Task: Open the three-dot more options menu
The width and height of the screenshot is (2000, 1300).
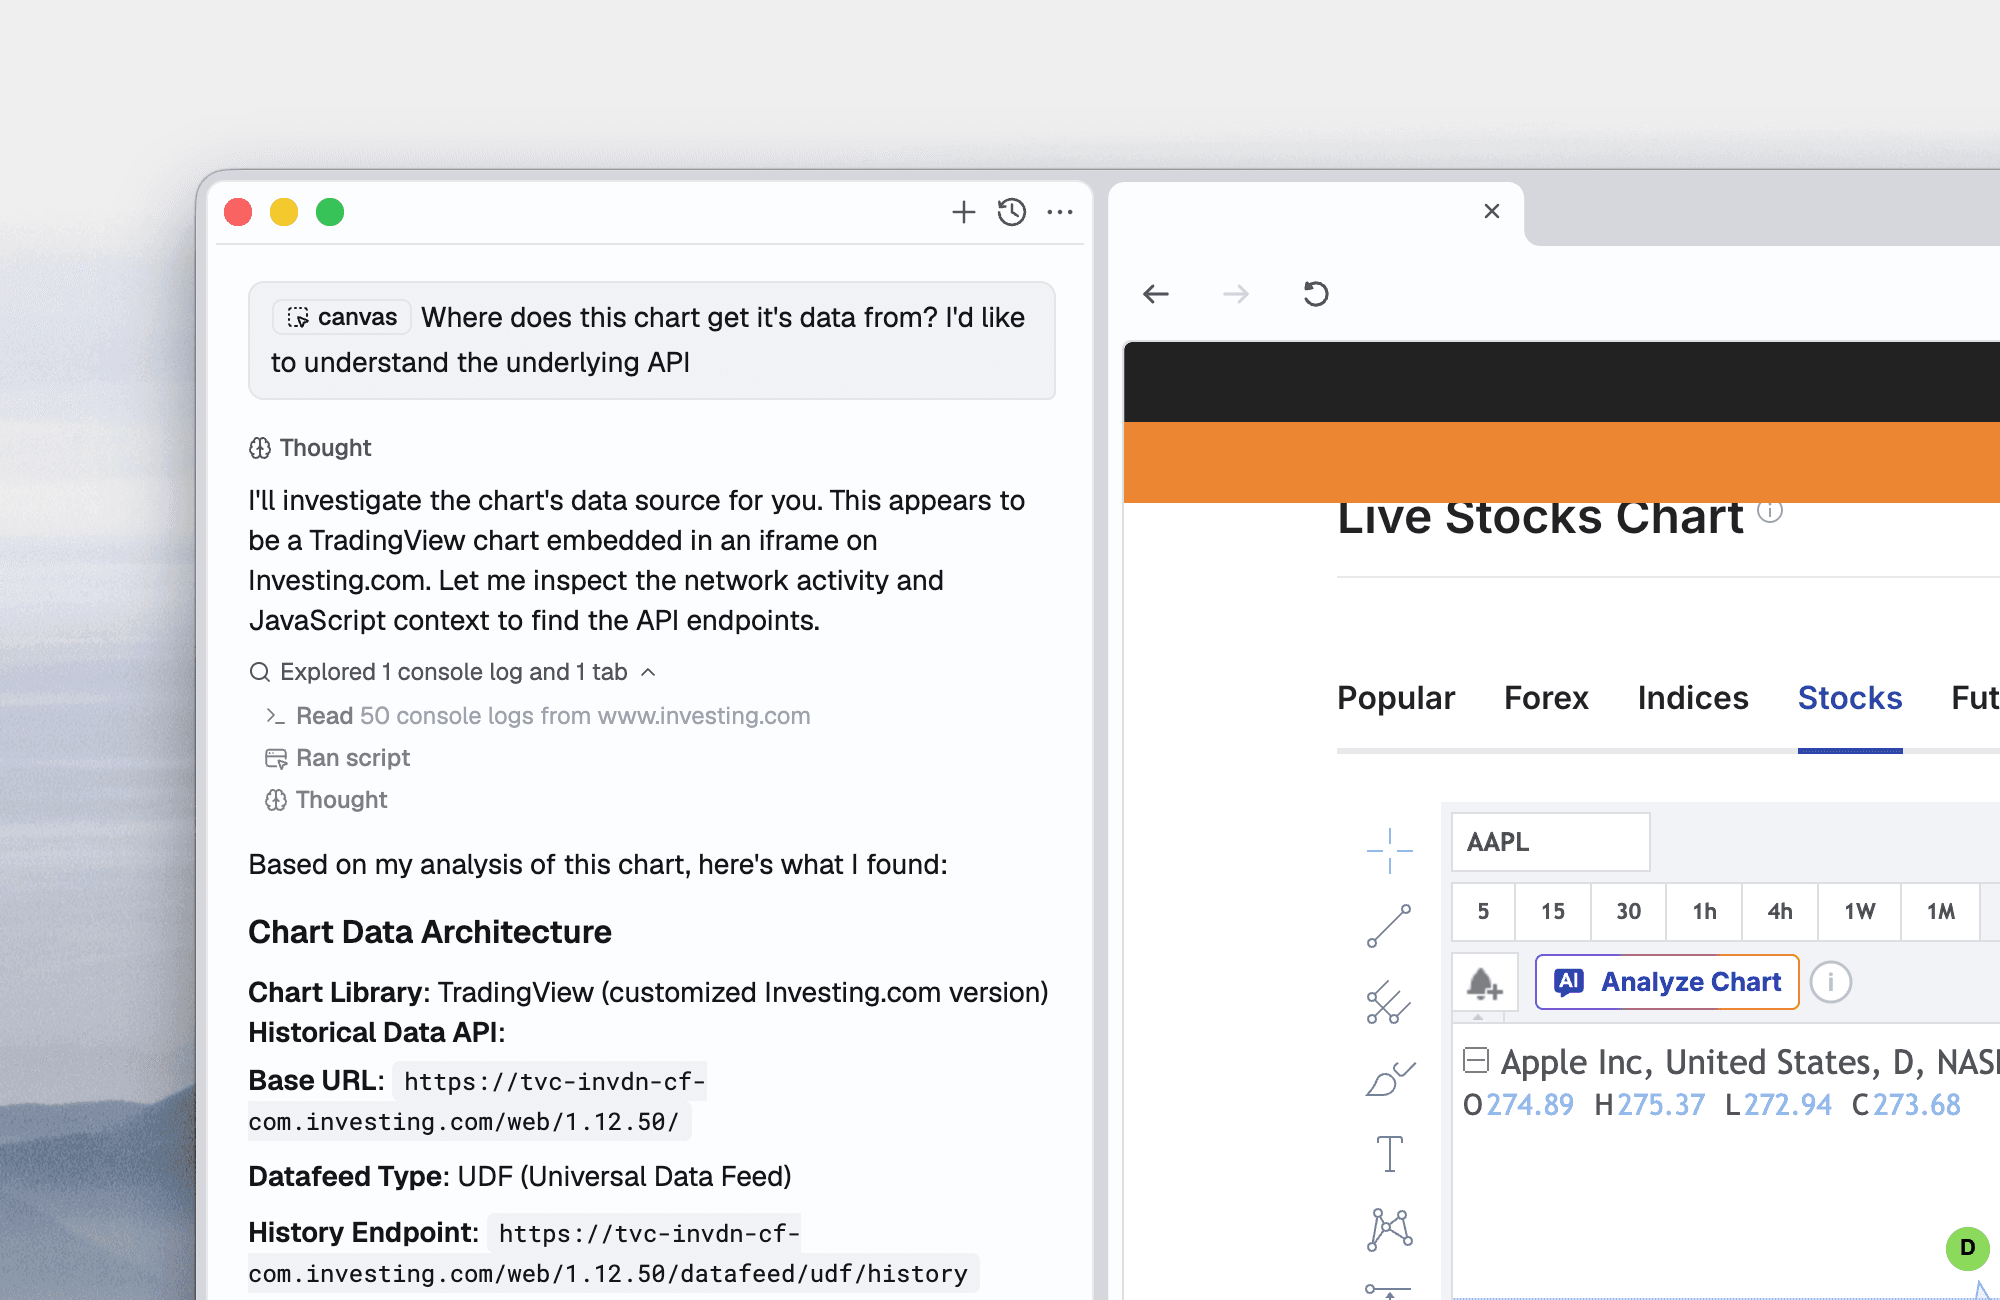Action: click(1060, 212)
